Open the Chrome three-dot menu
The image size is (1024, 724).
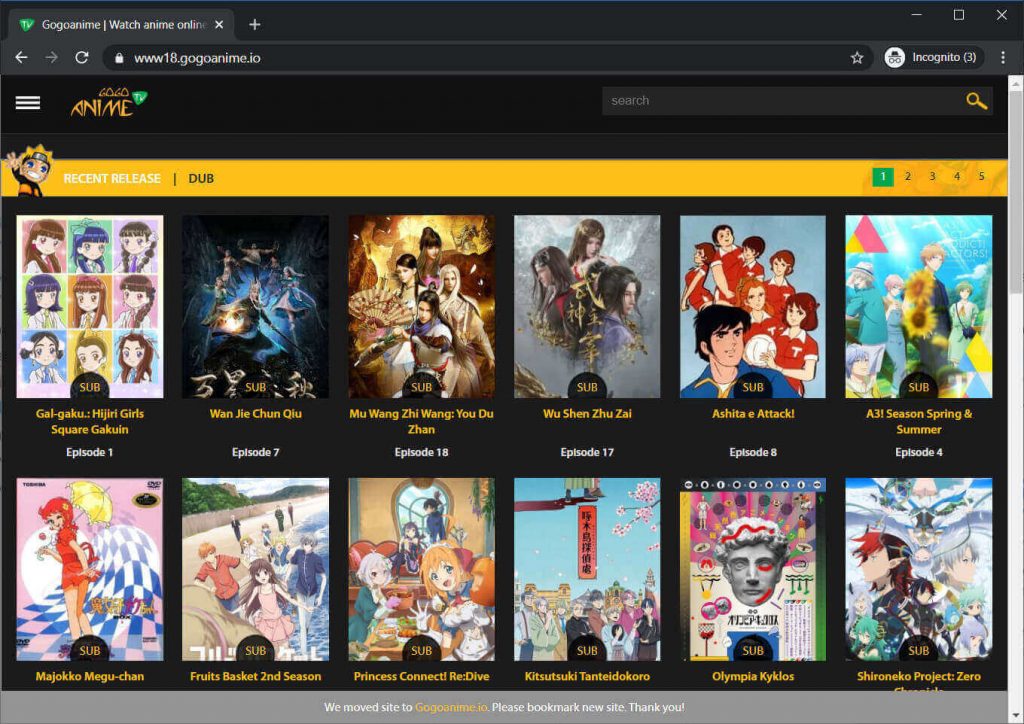[1002, 57]
